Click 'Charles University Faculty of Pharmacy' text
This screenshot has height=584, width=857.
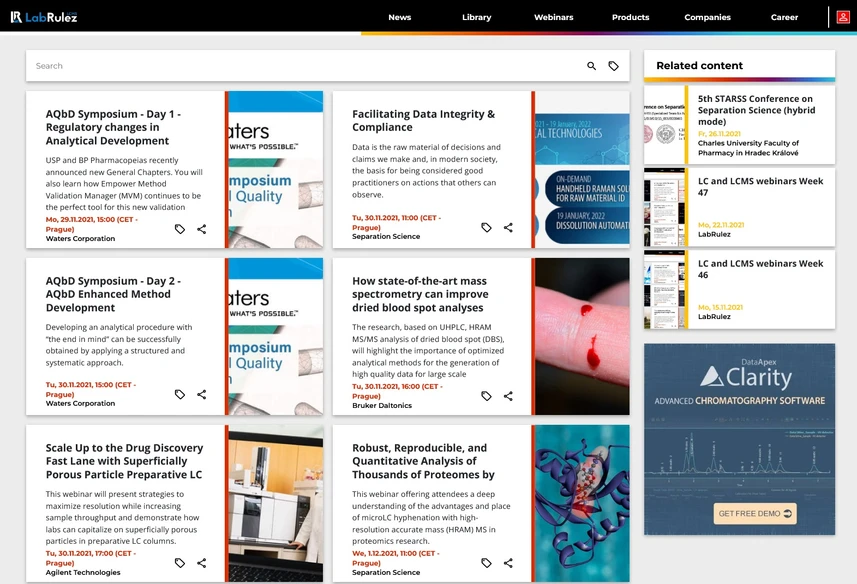(x=748, y=148)
